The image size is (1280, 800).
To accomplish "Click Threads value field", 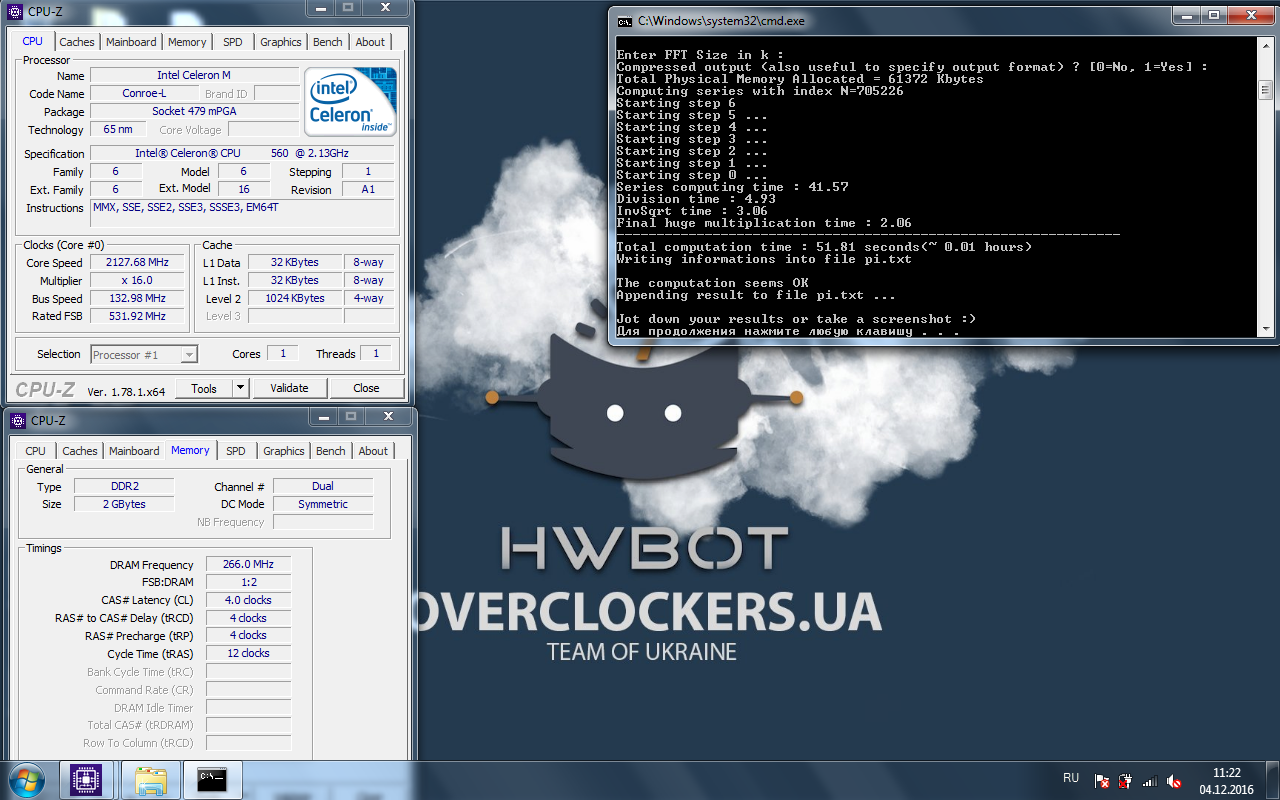I will tap(375, 354).
